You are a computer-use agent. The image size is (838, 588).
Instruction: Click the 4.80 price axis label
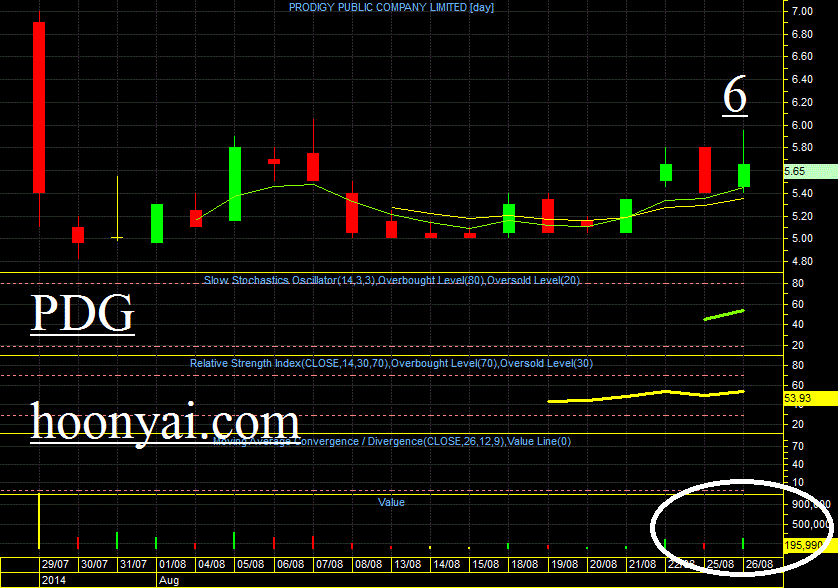click(x=802, y=261)
